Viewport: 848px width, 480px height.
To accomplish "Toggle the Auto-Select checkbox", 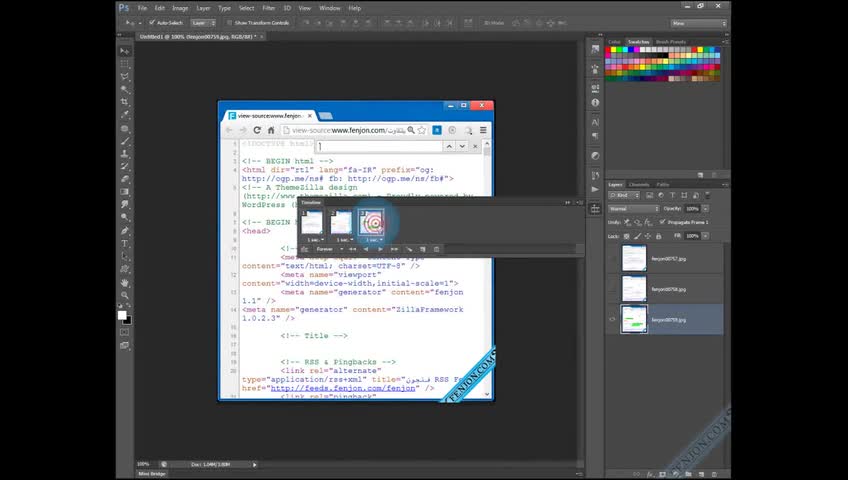I will tap(152, 23).
